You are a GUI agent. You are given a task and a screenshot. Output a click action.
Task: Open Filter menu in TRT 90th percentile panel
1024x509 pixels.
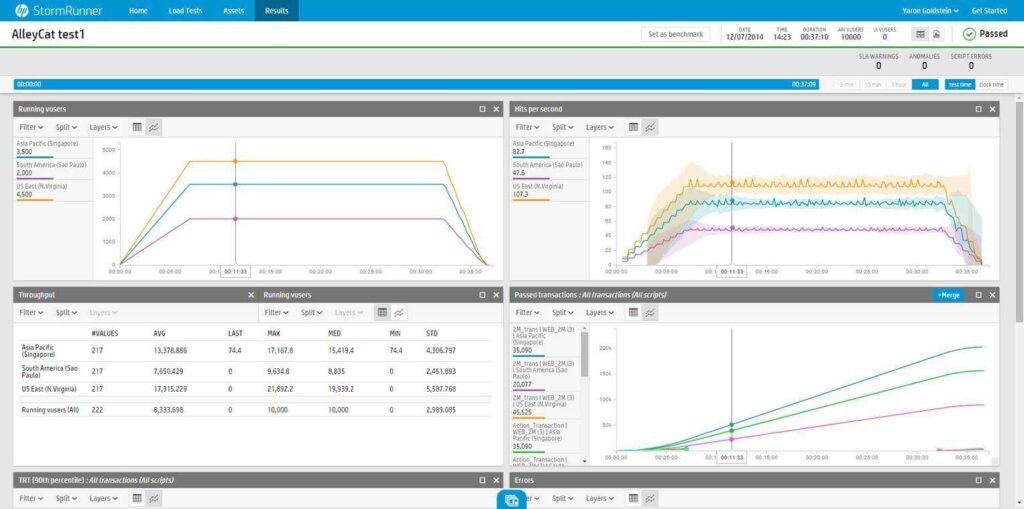point(31,499)
